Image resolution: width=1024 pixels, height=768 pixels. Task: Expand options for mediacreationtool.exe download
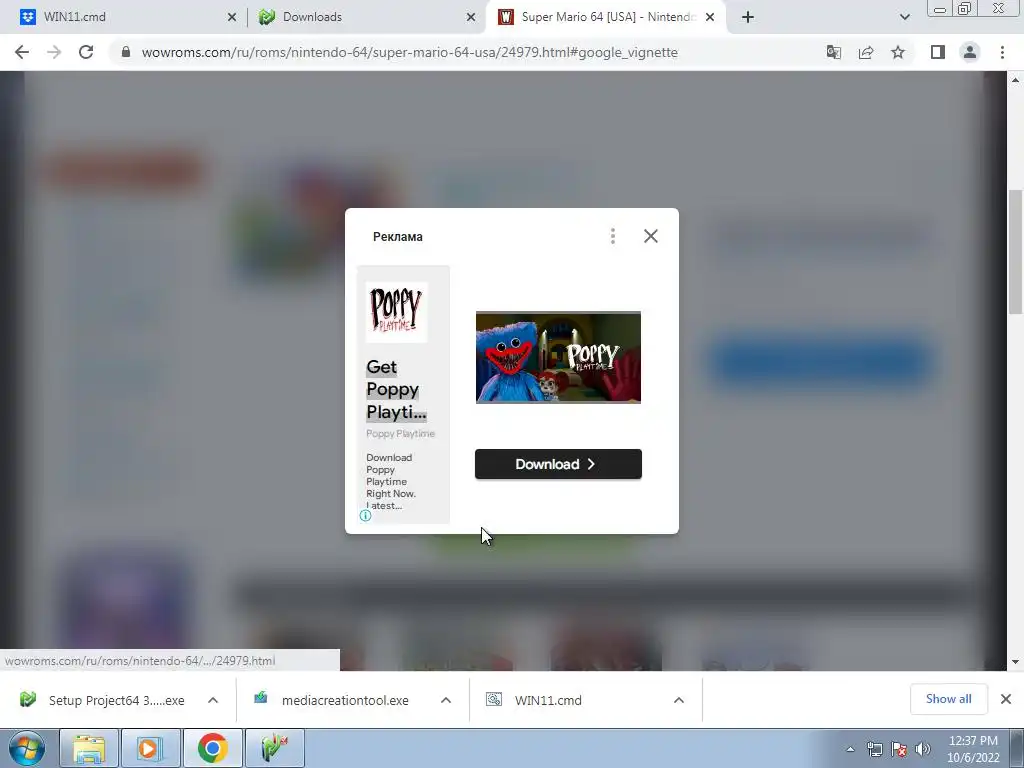[x=445, y=700]
